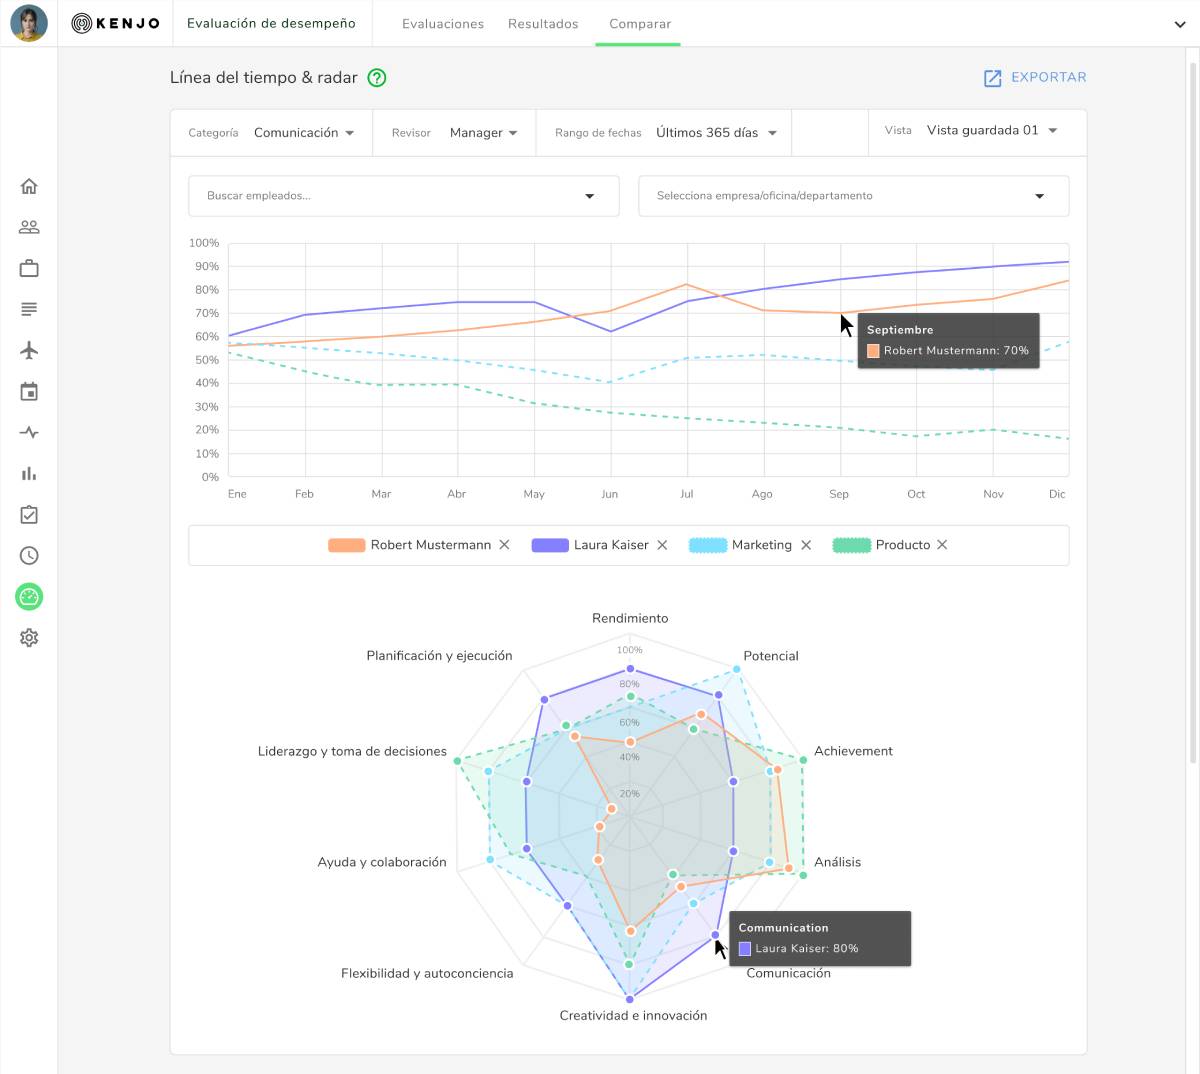Click the bar chart analytics icon

pyautogui.click(x=29, y=473)
